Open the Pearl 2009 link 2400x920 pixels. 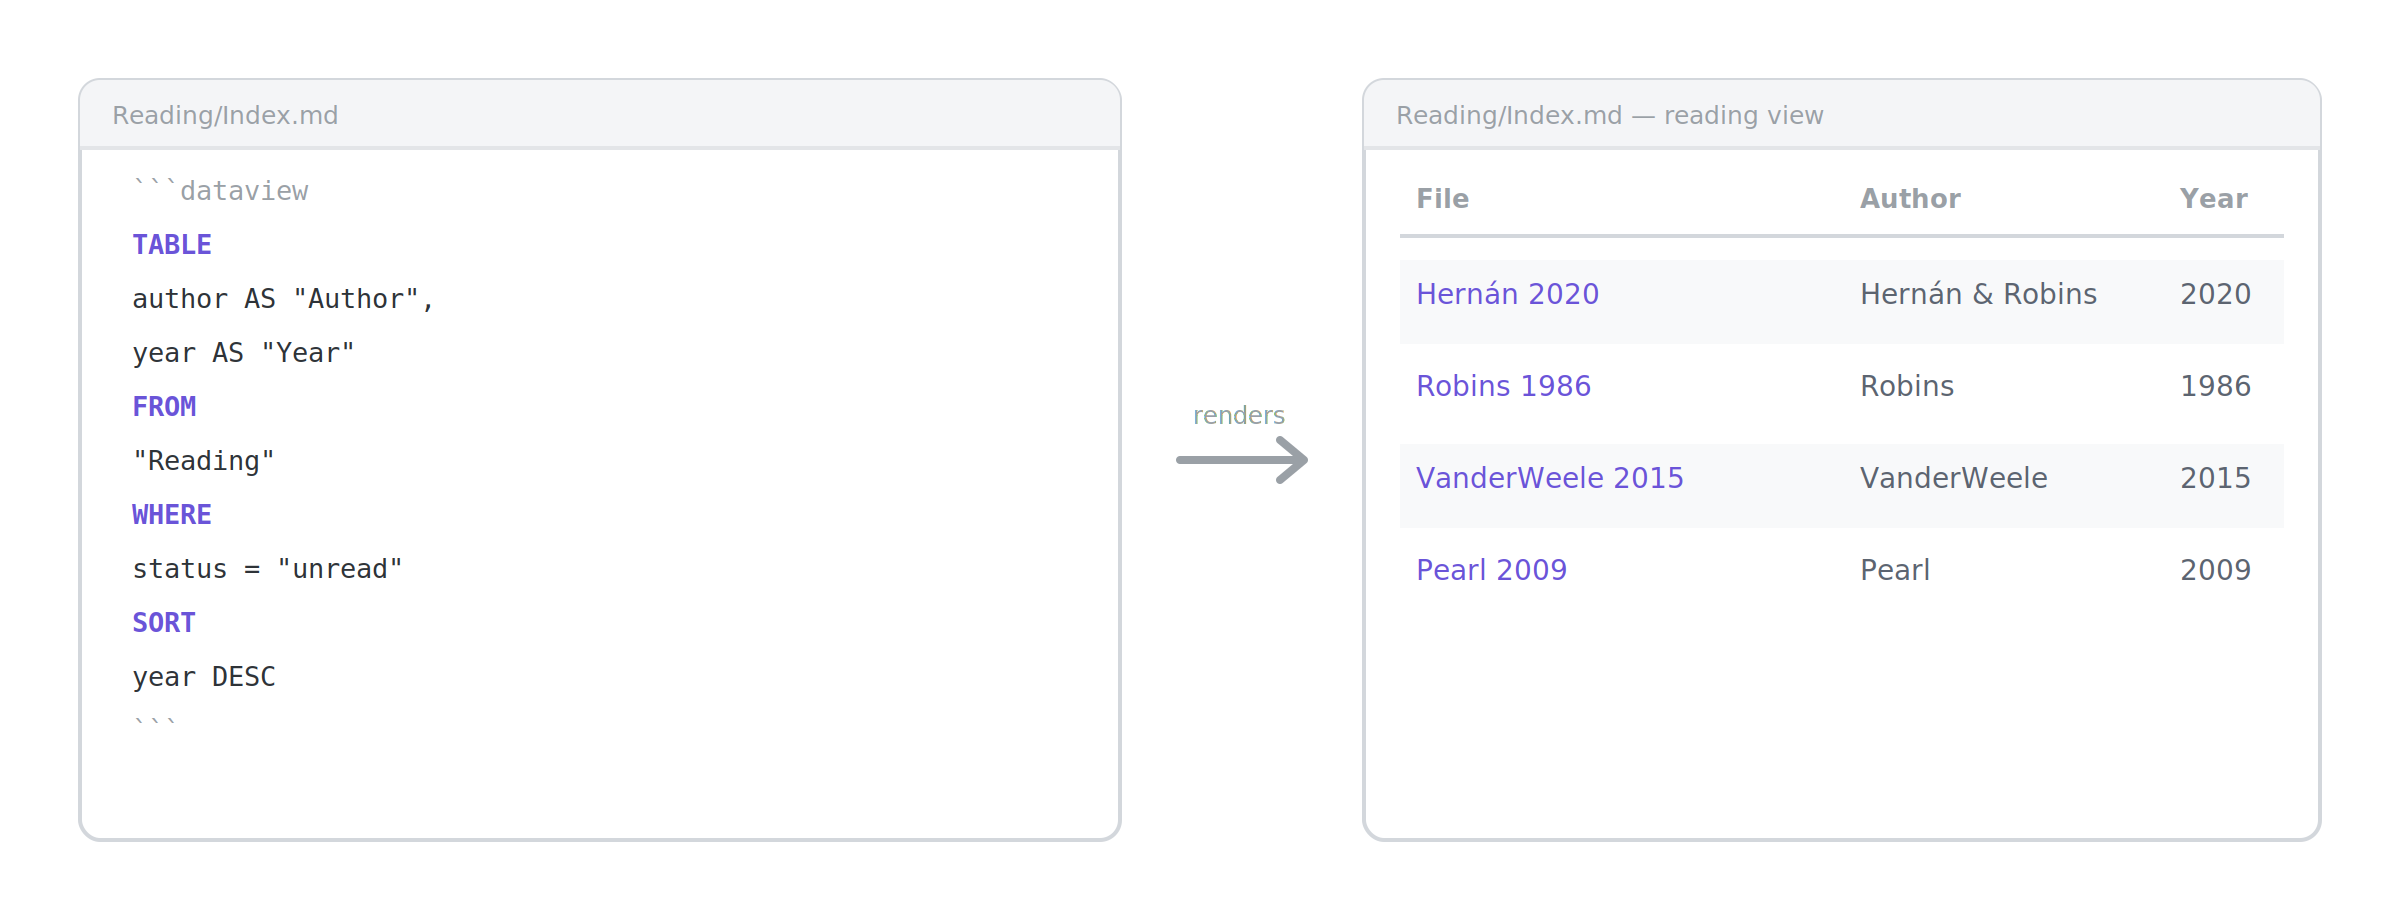coord(1491,570)
